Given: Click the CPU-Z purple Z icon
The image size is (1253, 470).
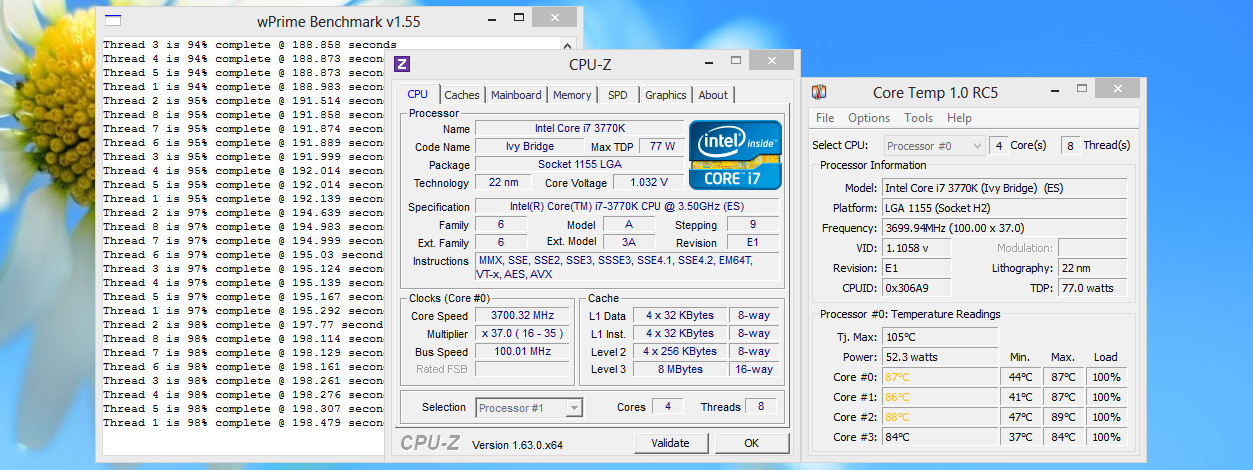Looking at the screenshot, I should pyautogui.click(x=402, y=64).
